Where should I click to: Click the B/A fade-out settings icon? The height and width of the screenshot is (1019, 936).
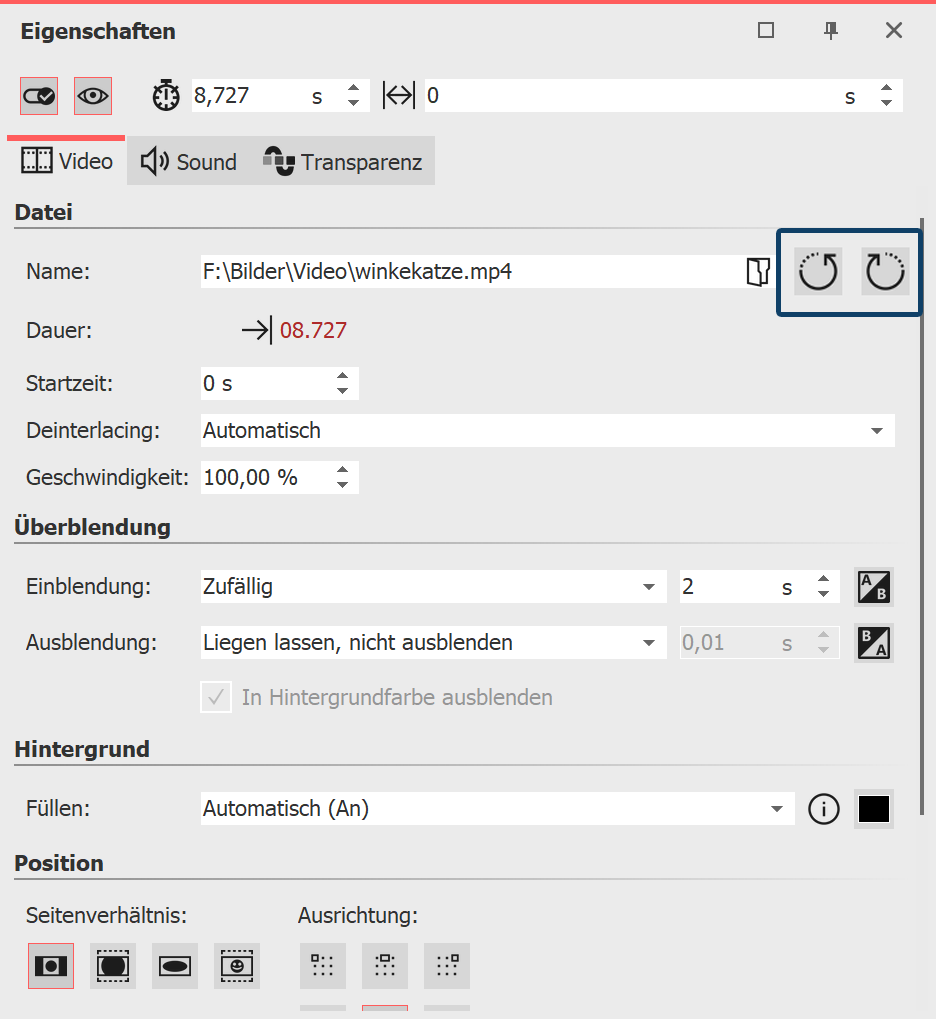(874, 643)
